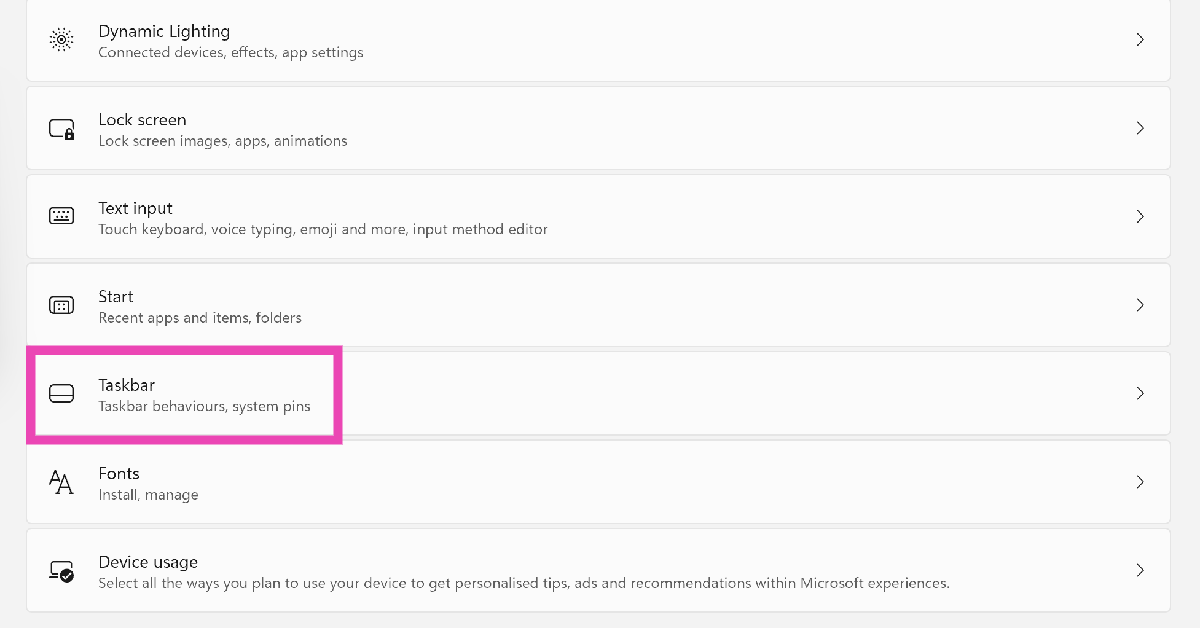Click the Lock screen row chevron
Image resolution: width=1200 pixels, height=628 pixels.
[x=1140, y=129]
